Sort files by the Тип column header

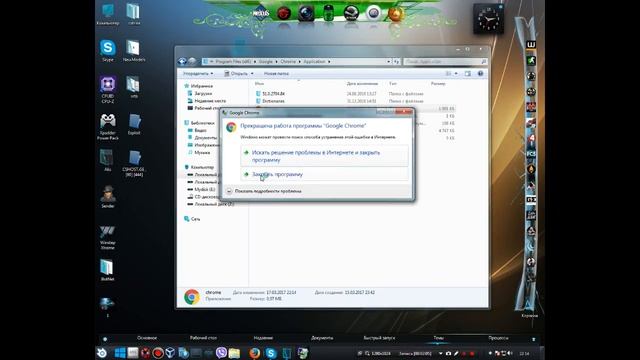(x=393, y=84)
